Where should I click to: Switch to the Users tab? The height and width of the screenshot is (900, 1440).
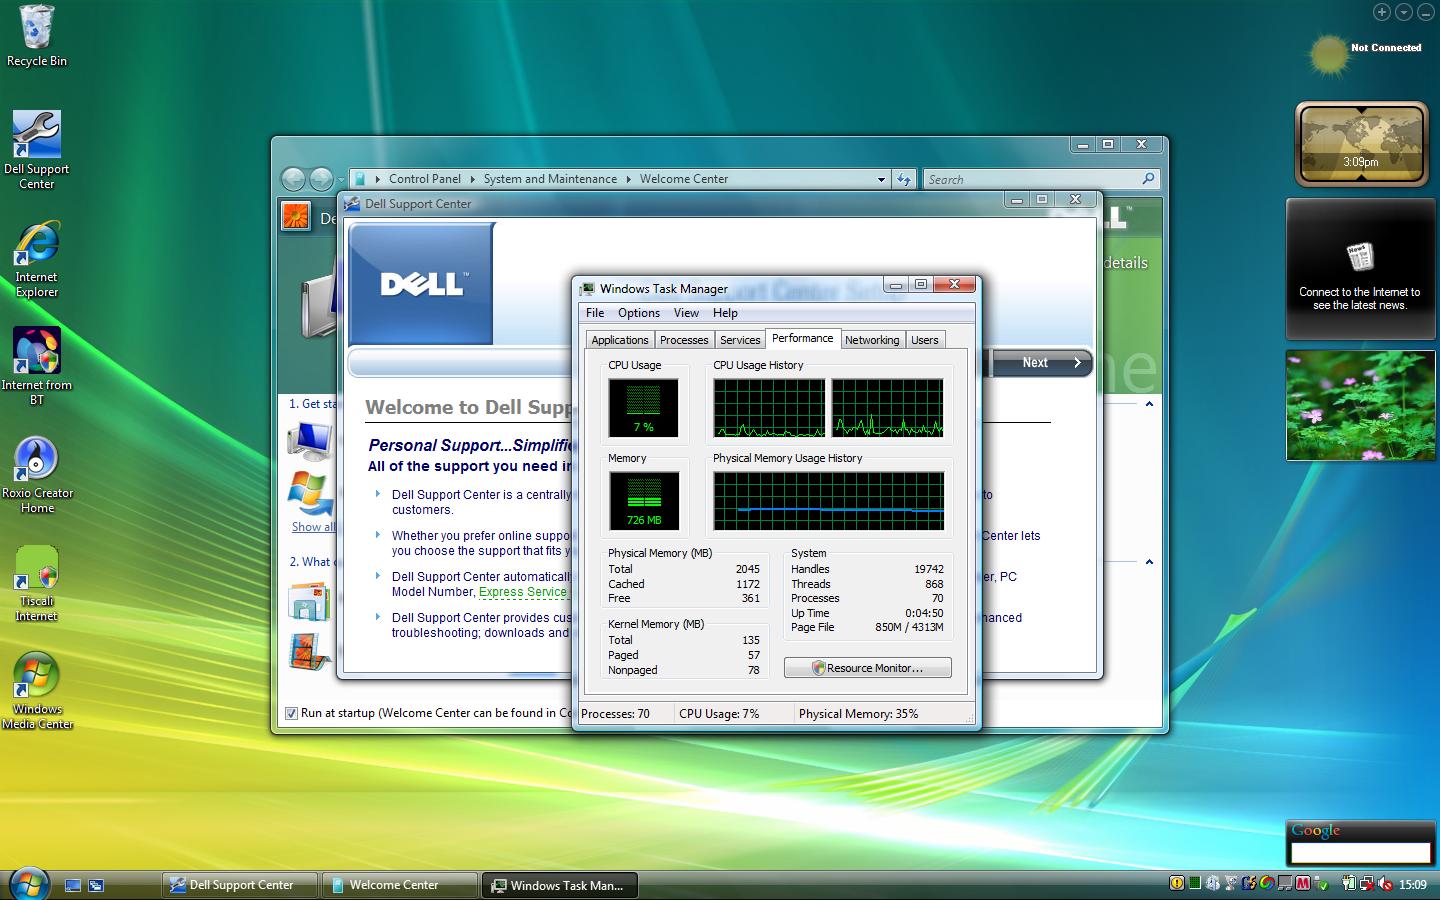pos(925,340)
